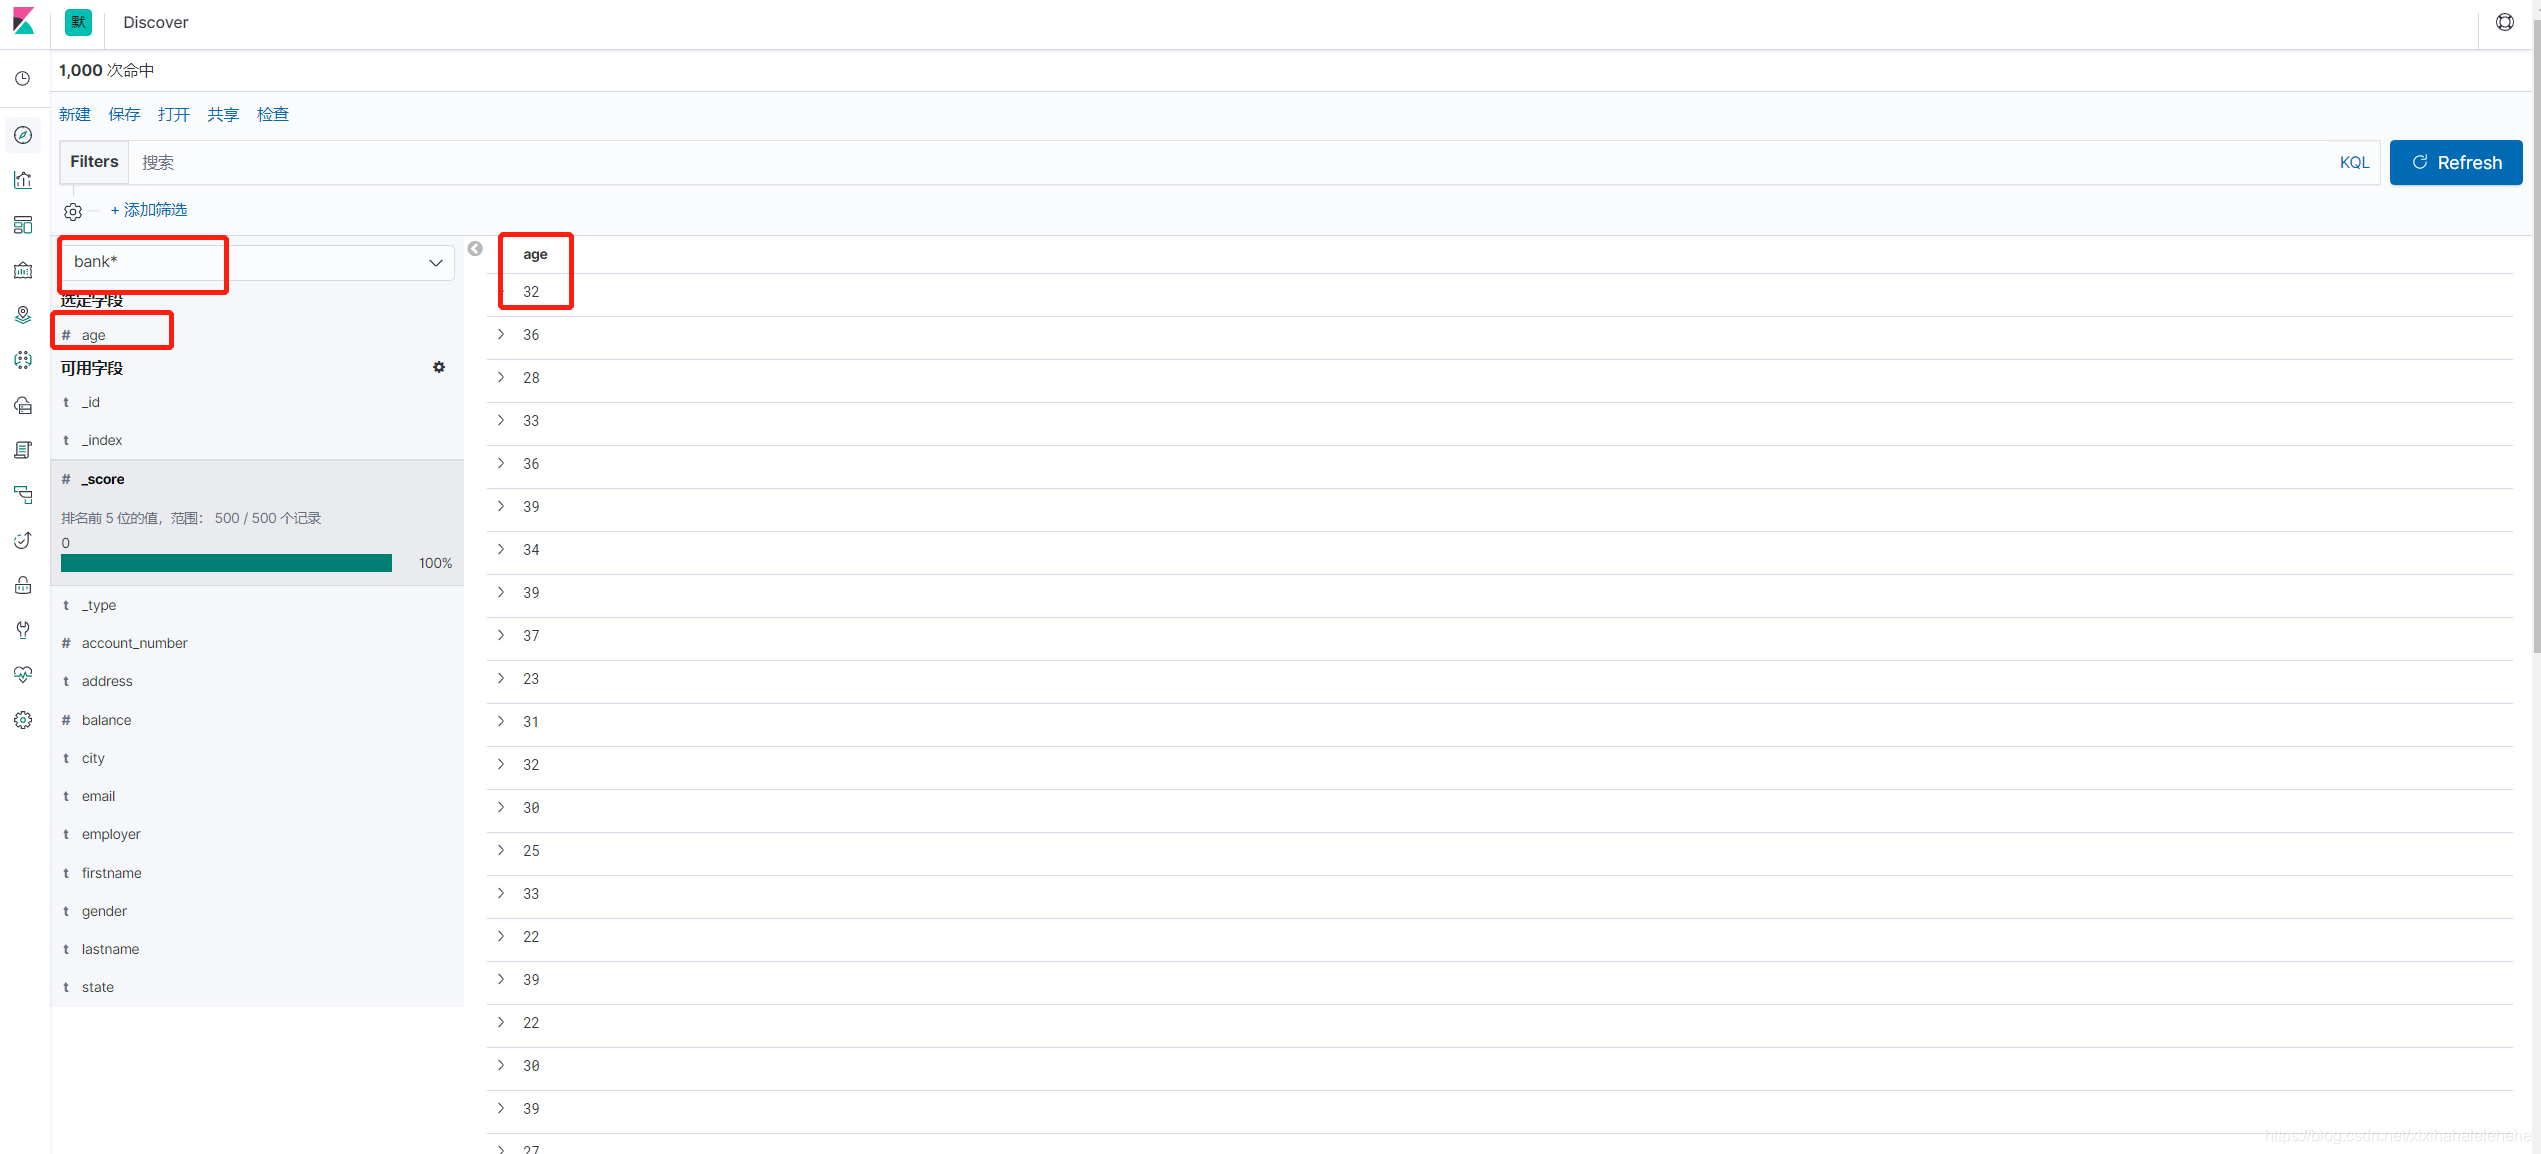Click the settings gear next to 可用字段
Image resolution: width=2541 pixels, height=1154 pixels.
point(439,368)
